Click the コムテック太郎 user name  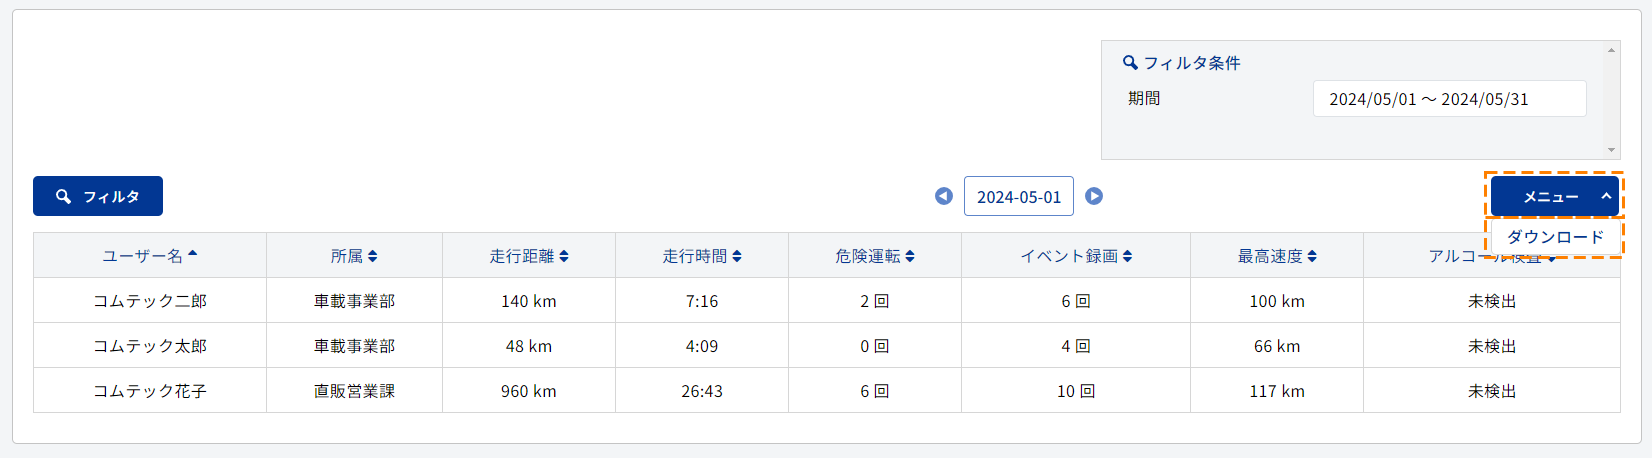[x=150, y=346]
